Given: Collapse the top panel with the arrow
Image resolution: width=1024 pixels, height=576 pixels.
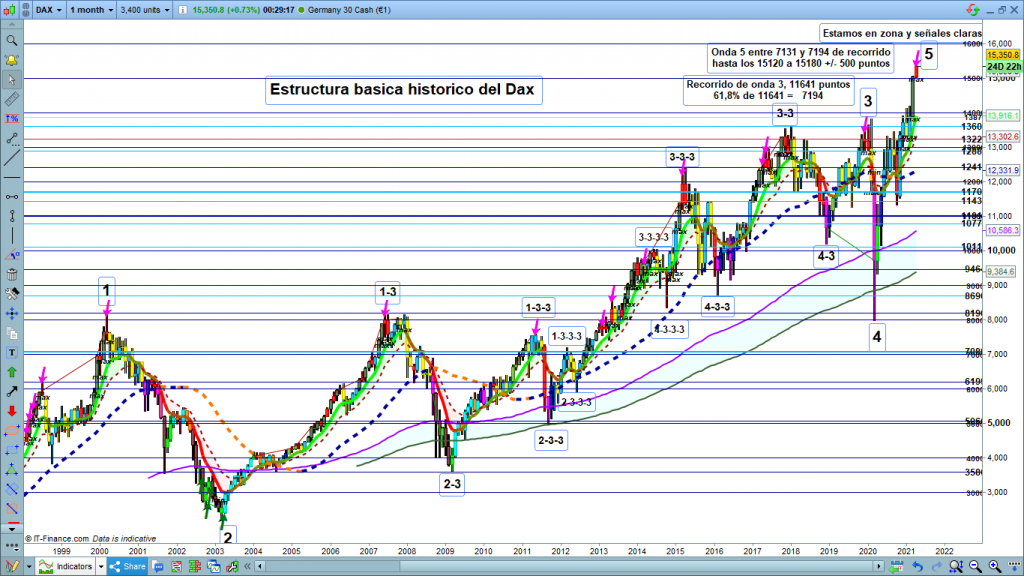Looking at the screenshot, I should 12,24.
